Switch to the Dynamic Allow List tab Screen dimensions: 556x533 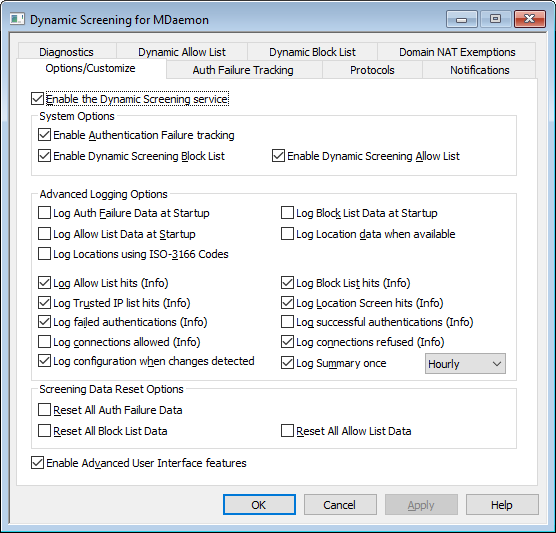click(182, 52)
